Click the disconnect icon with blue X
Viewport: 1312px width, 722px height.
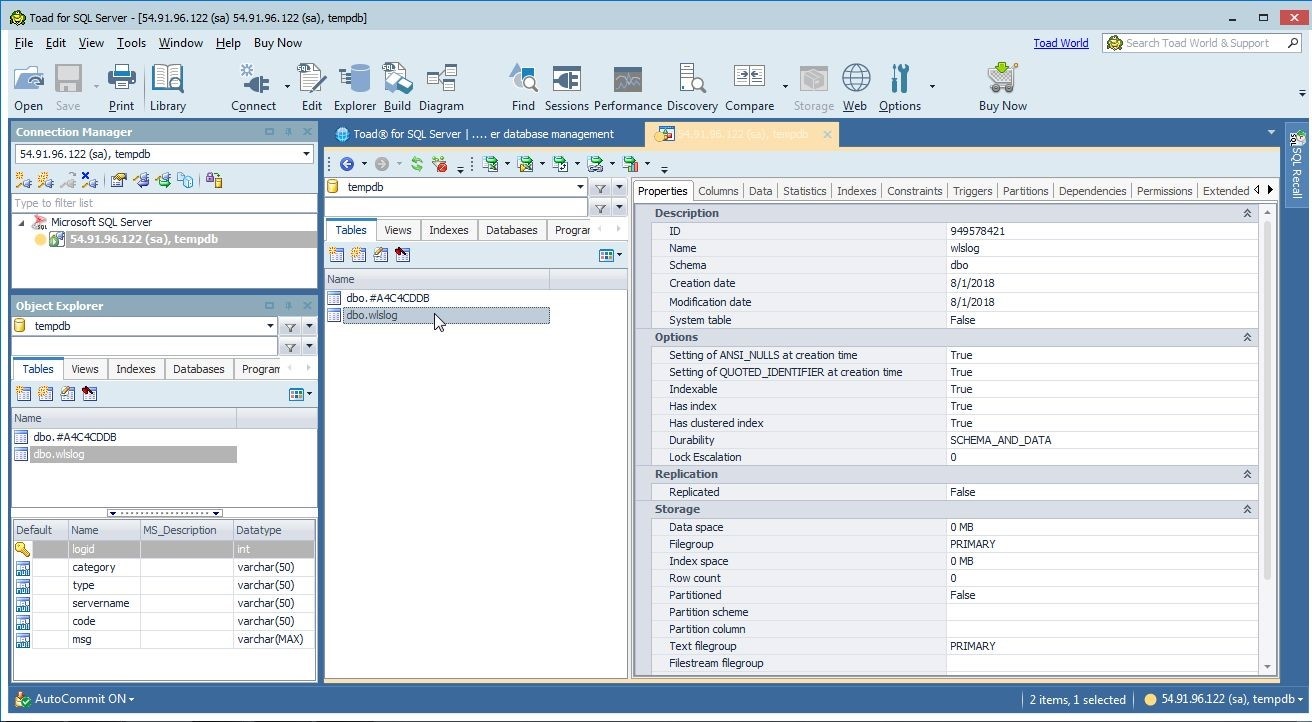pyautogui.click(x=89, y=180)
